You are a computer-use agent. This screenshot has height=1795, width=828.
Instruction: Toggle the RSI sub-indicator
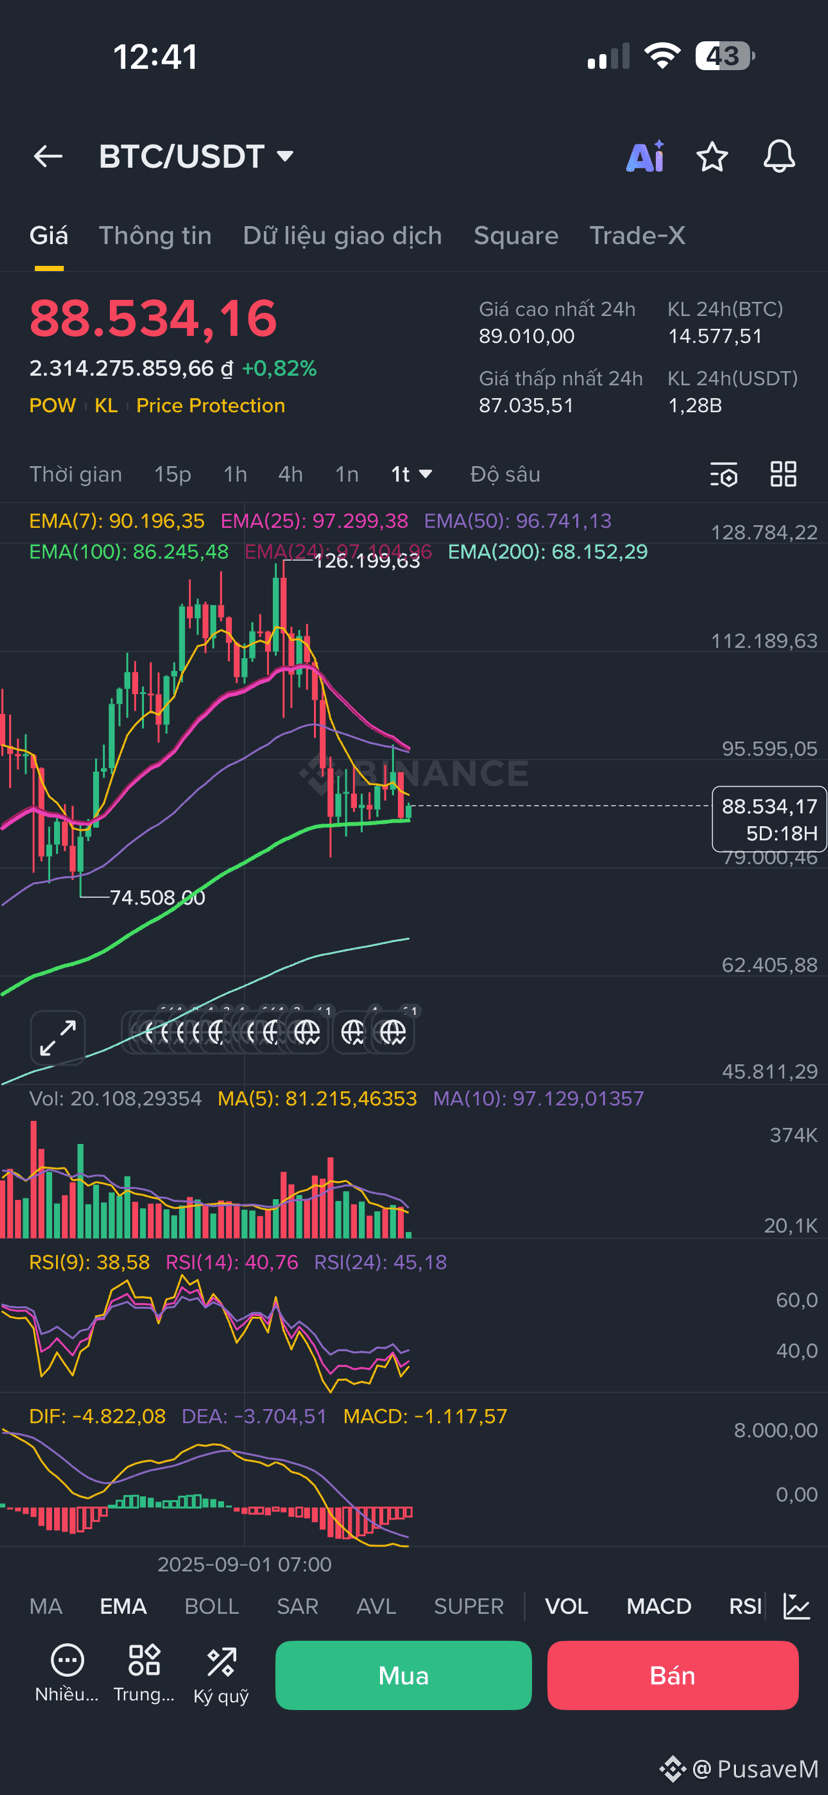pyautogui.click(x=745, y=1606)
